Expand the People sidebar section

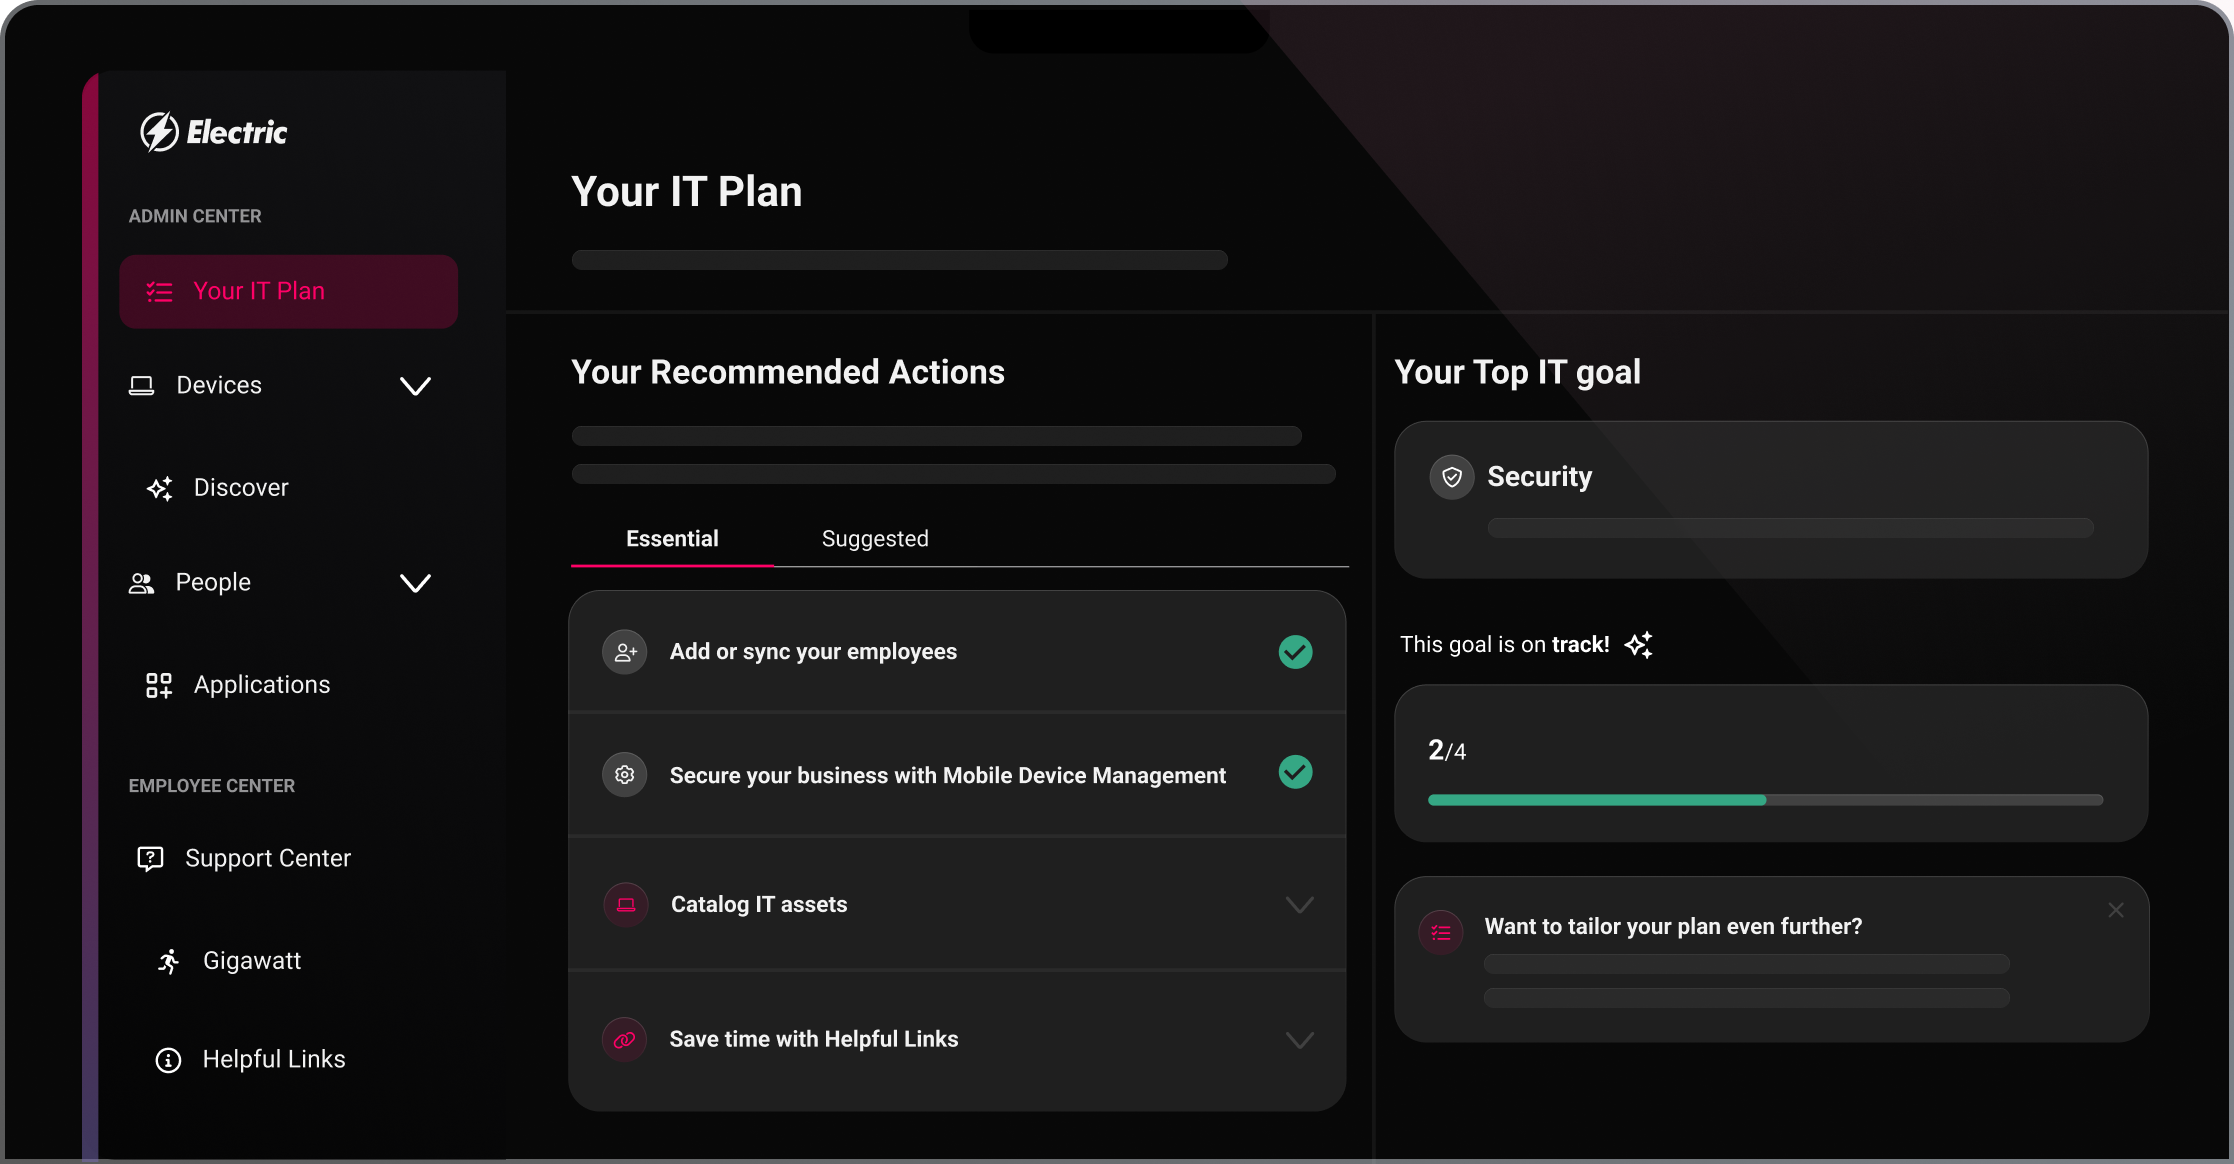(x=415, y=583)
